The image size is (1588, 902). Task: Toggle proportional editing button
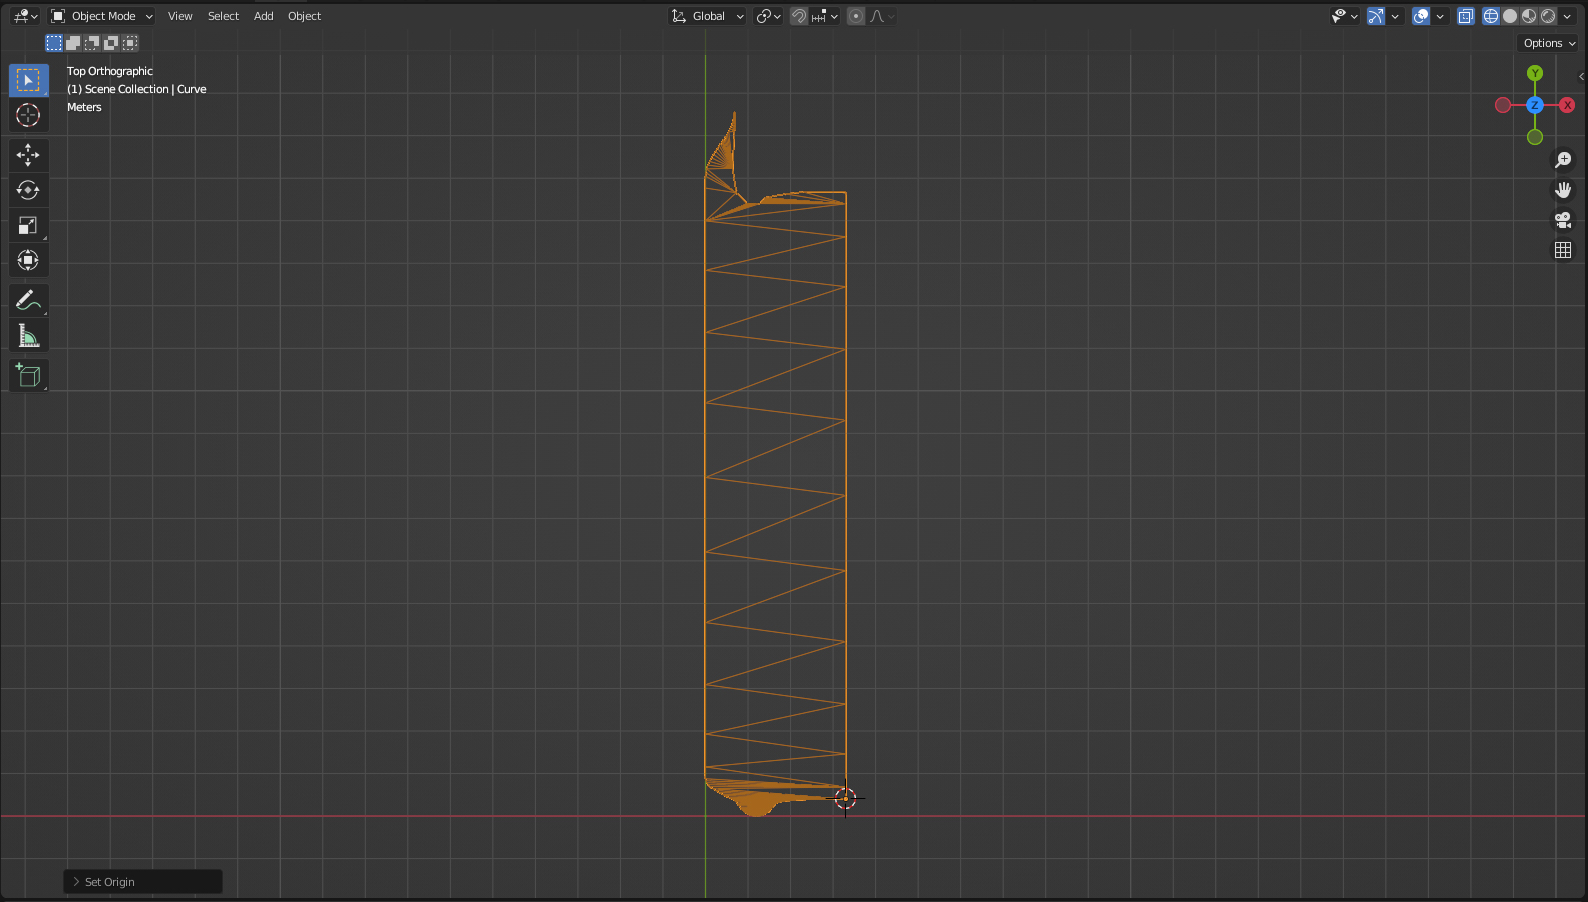pyautogui.click(x=856, y=16)
